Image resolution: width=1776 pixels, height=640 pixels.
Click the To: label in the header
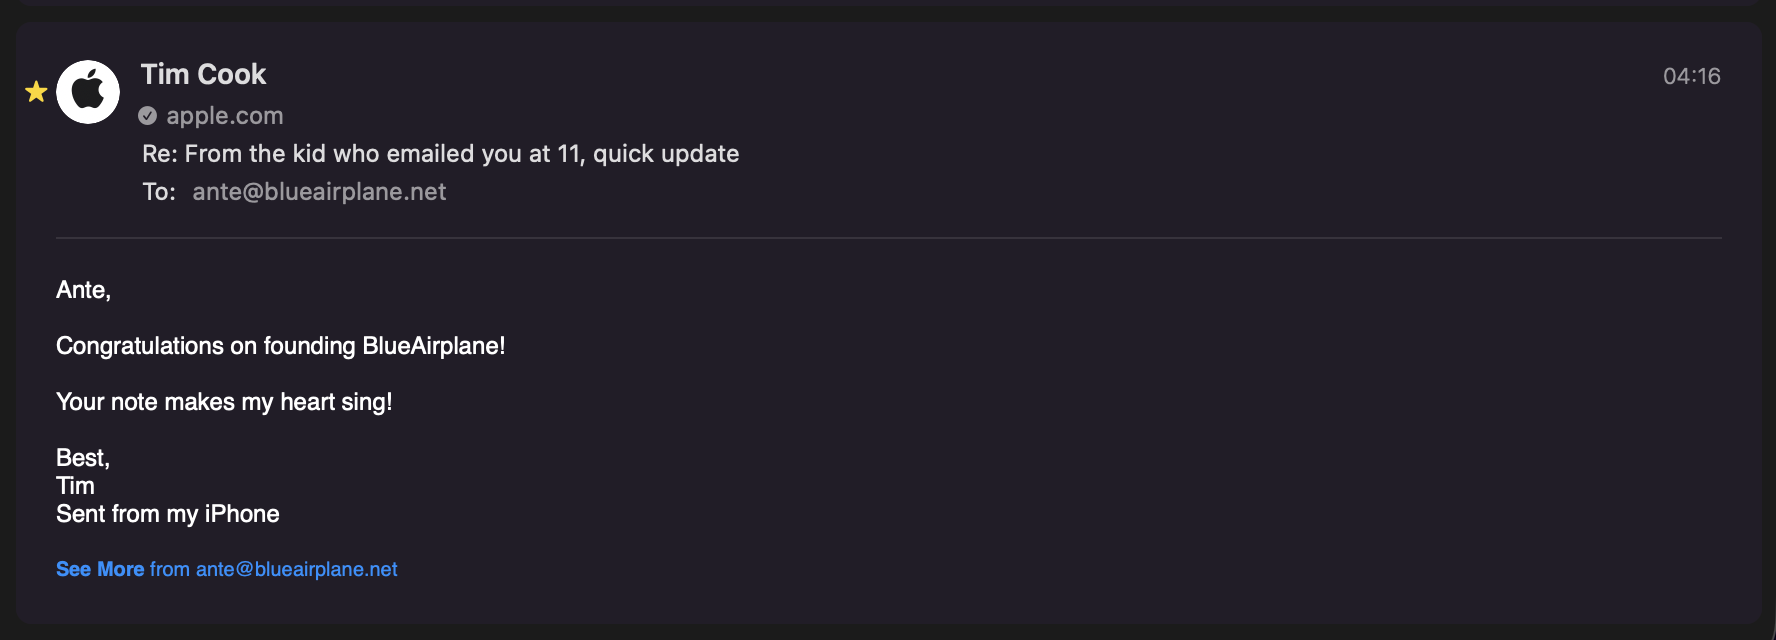[158, 192]
